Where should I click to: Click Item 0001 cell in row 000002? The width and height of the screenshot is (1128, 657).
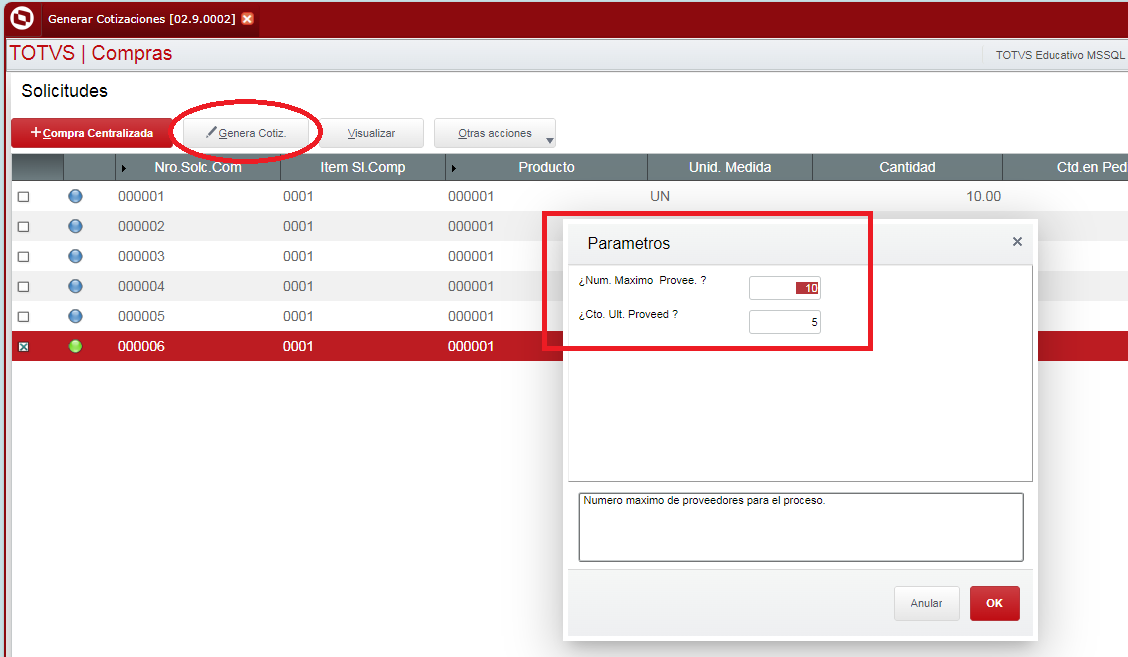click(298, 227)
